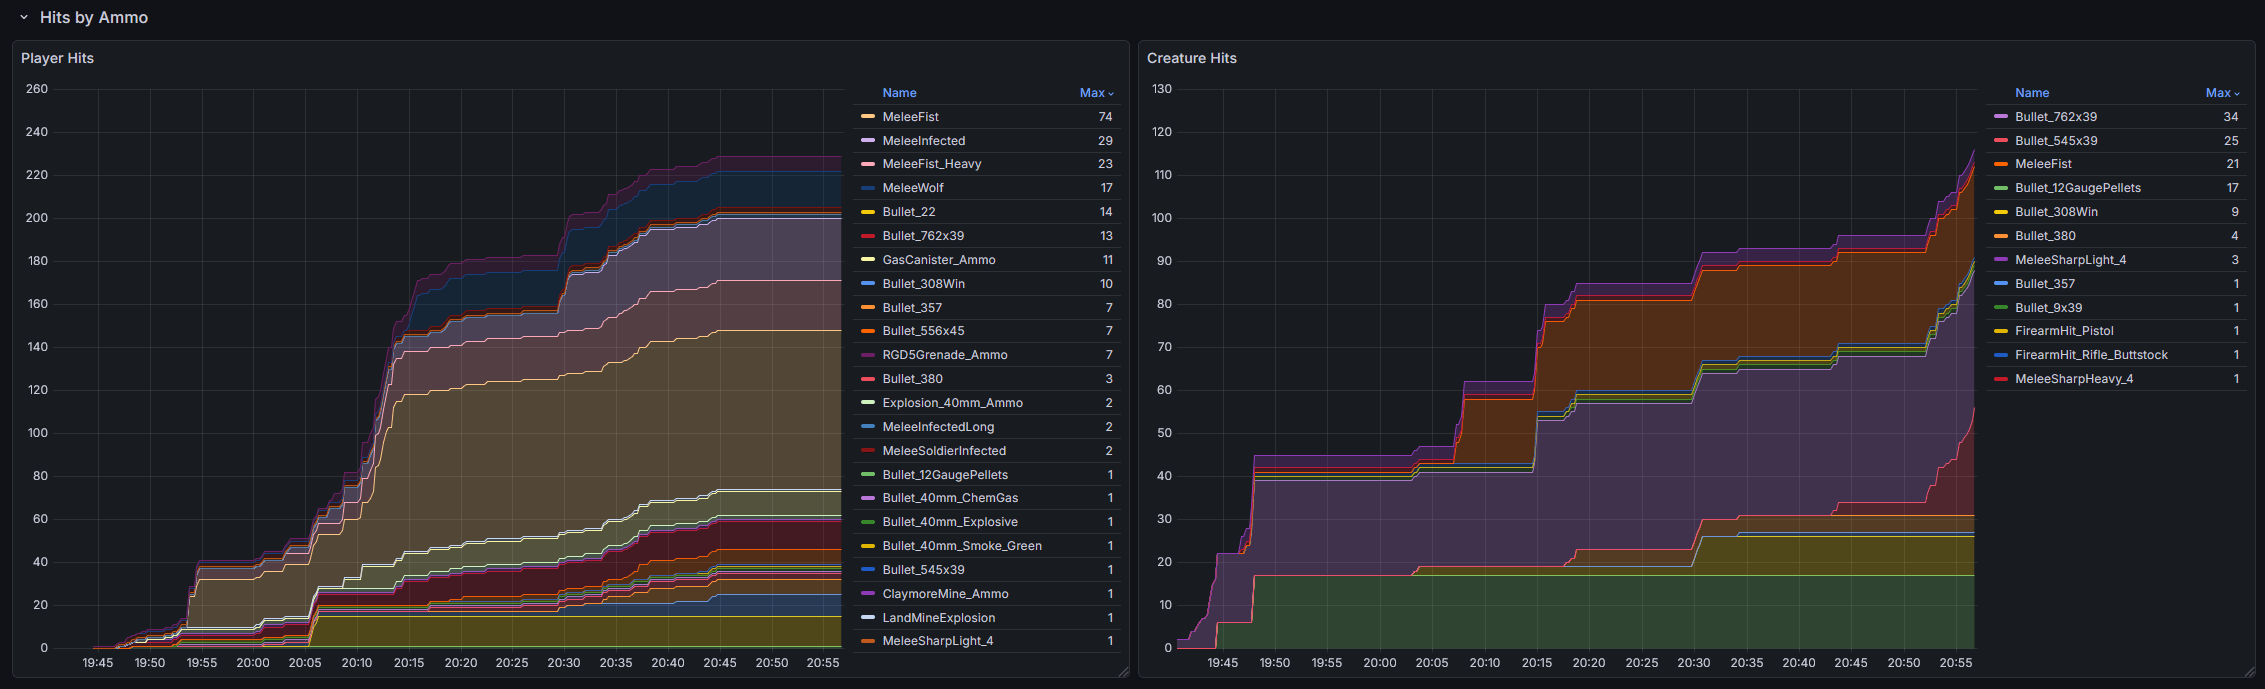Sort Player Hits legend by Name

point(899,93)
